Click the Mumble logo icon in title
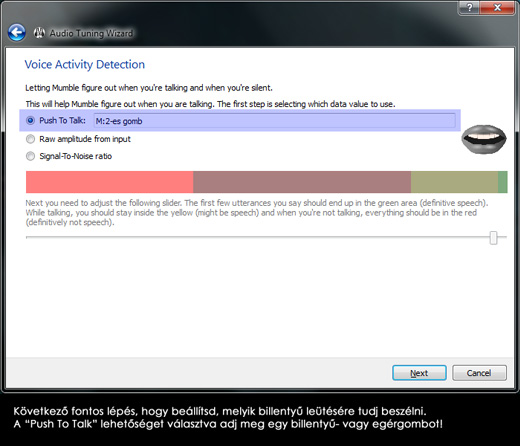The image size is (520, 446). (x=39, y=33)
